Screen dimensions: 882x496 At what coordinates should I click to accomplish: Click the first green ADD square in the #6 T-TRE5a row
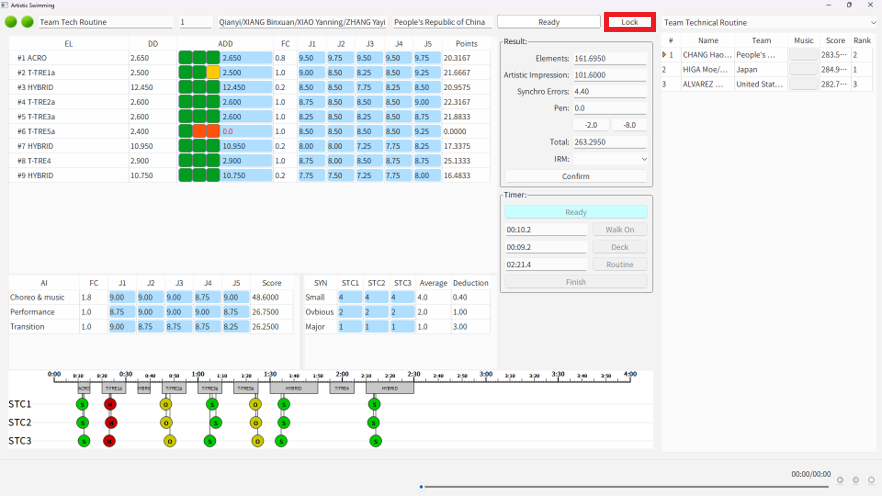[185, 131]
